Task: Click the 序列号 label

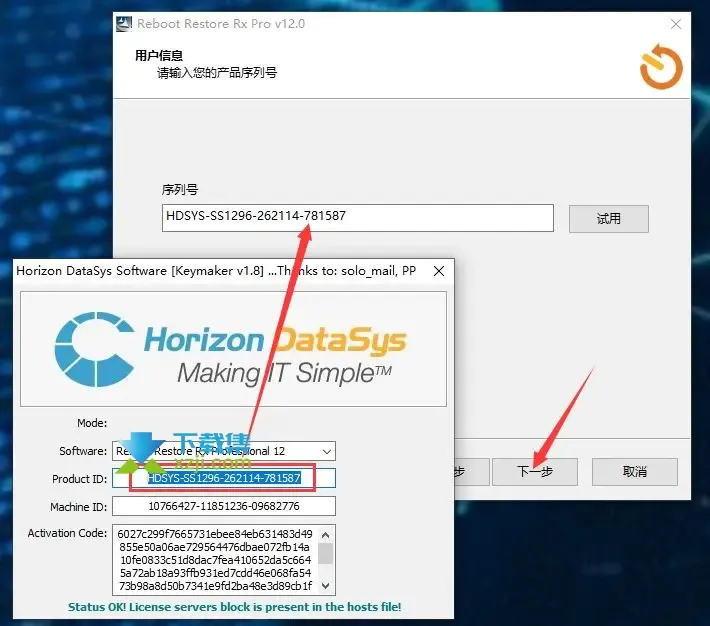Action: 180,189
